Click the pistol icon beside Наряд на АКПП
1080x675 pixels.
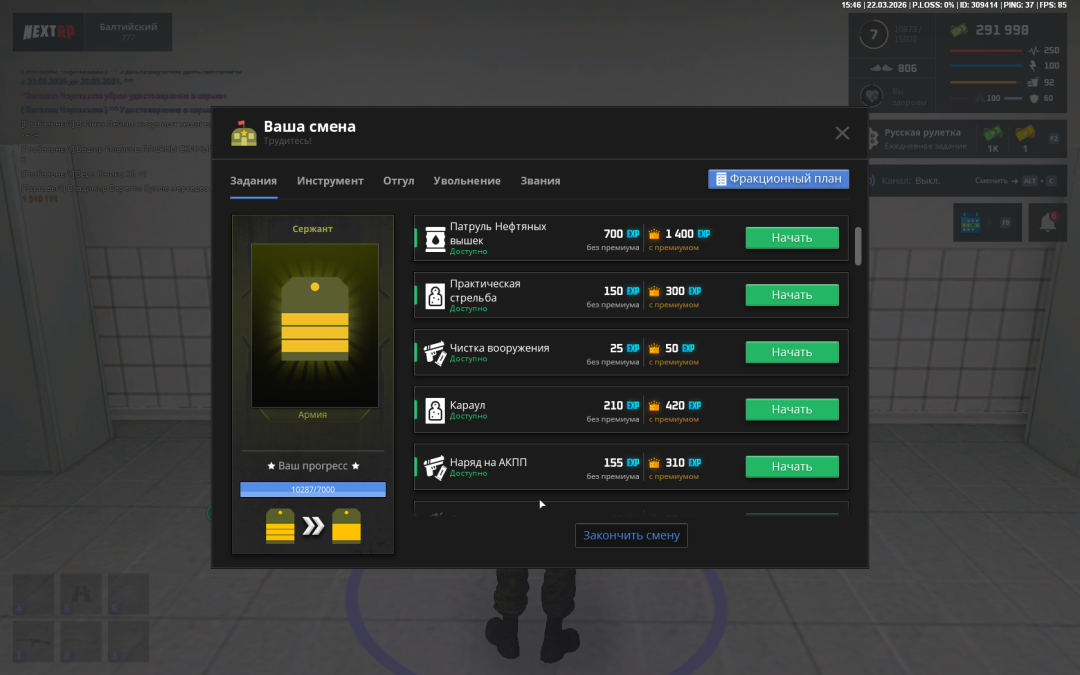[x=435, y=466]
